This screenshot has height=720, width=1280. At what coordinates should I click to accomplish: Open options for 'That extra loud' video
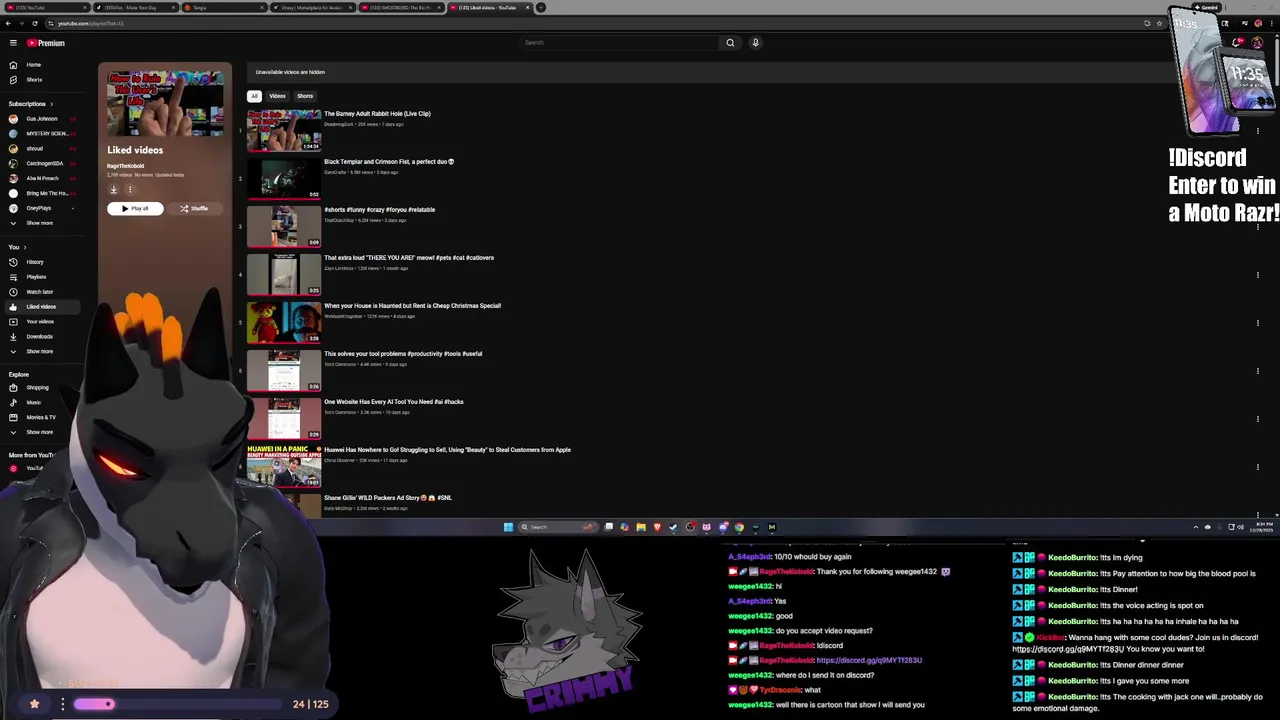tap(1257, 275)
